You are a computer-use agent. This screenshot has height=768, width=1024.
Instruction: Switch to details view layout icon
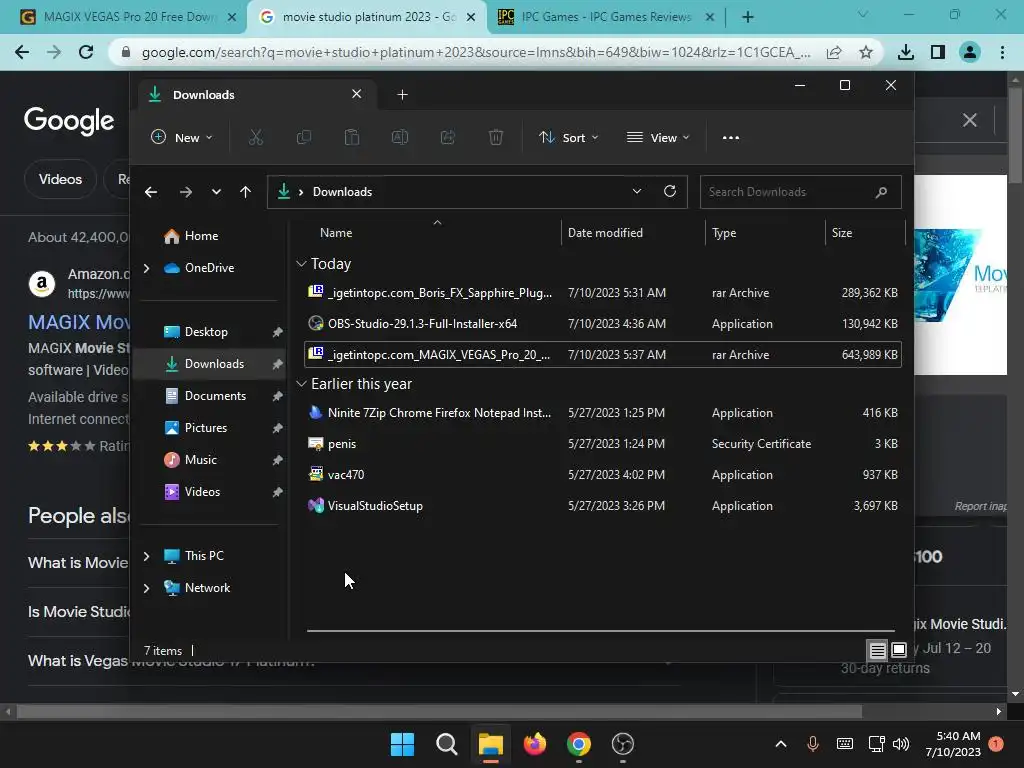coord(877,650)
